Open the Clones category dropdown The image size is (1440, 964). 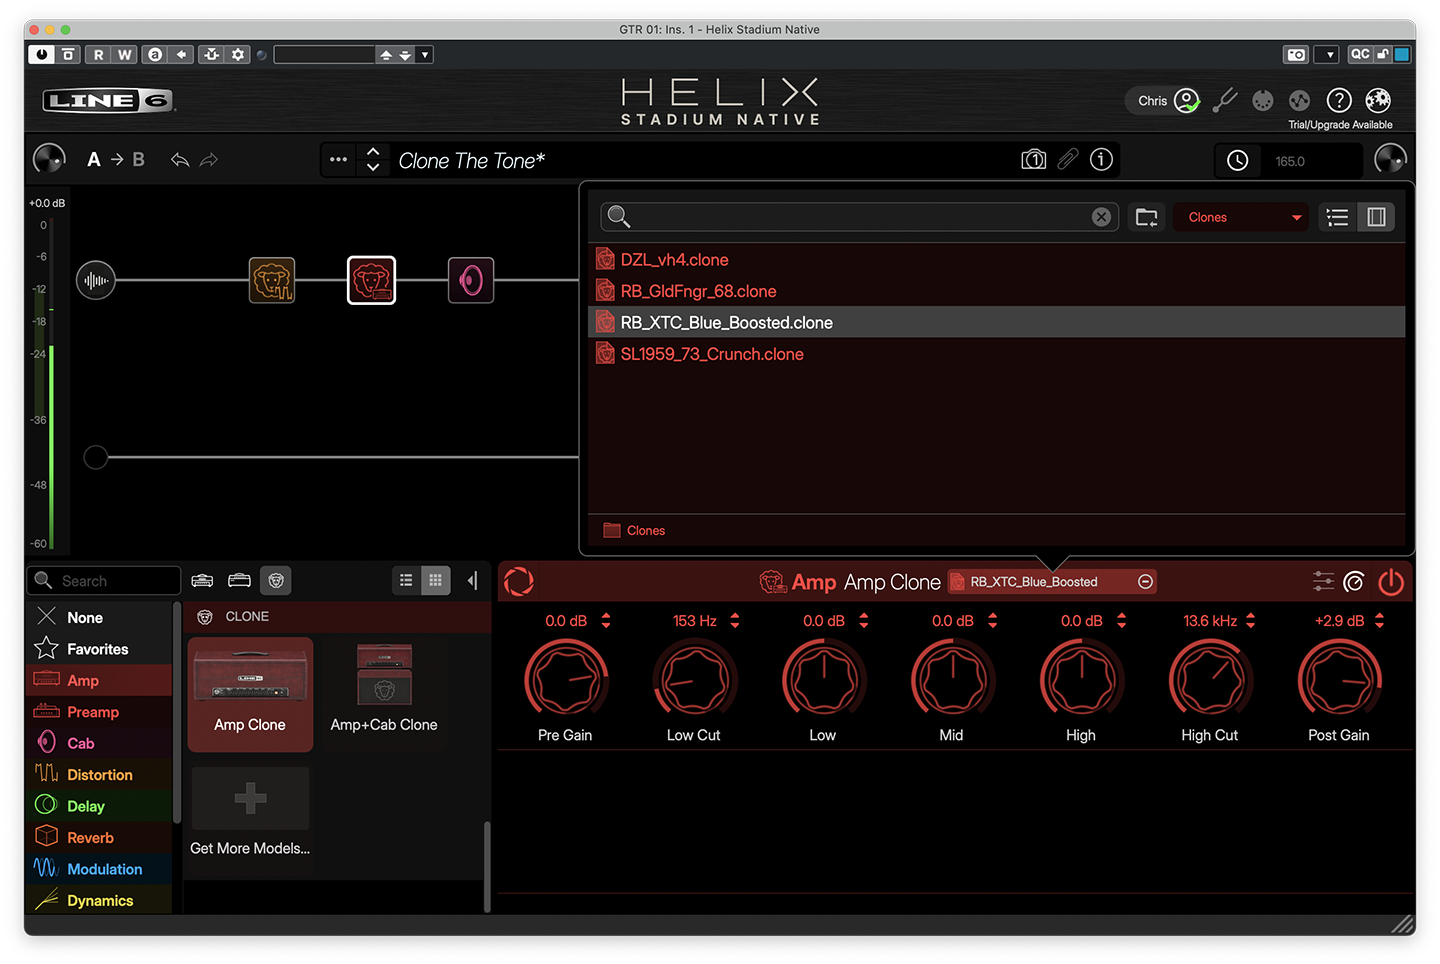point(1242,217)
